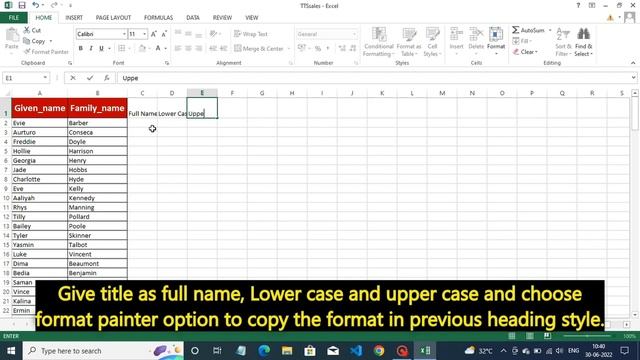The height and width of the screenshot is (360, 640).
Task: Click the Given_name header cell
Action: tap(40, 108)
